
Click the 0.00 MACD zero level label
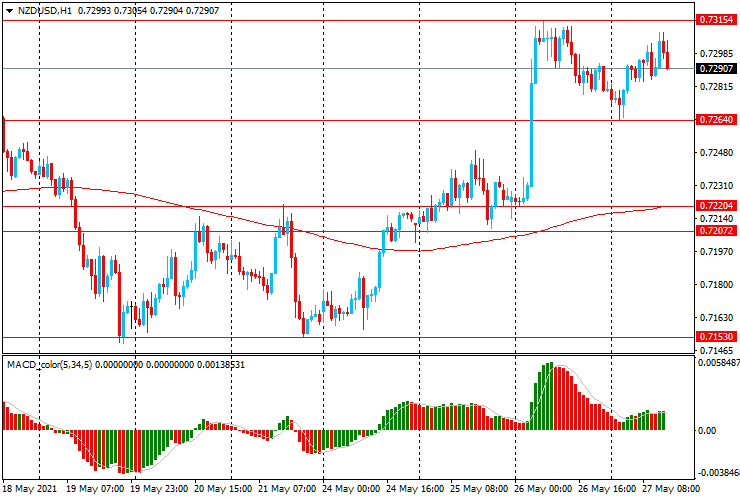pos(707,431)
